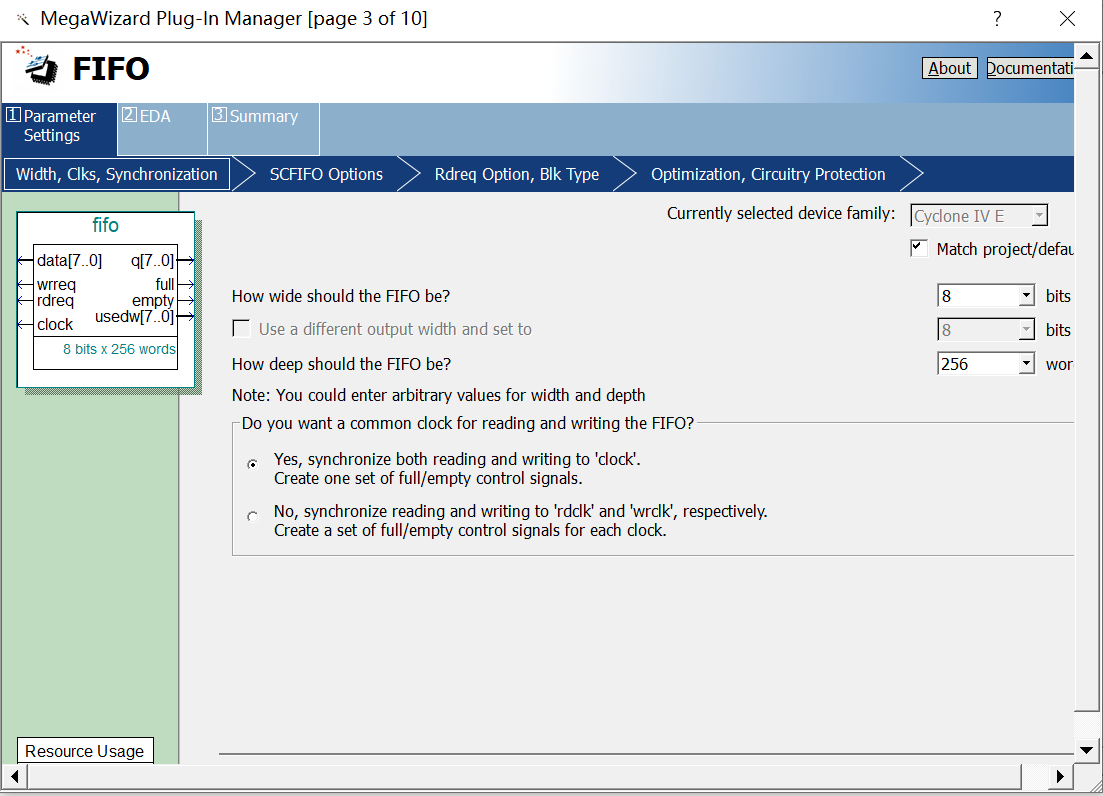Go to SCFIFO Options step

tap(326, 174)
